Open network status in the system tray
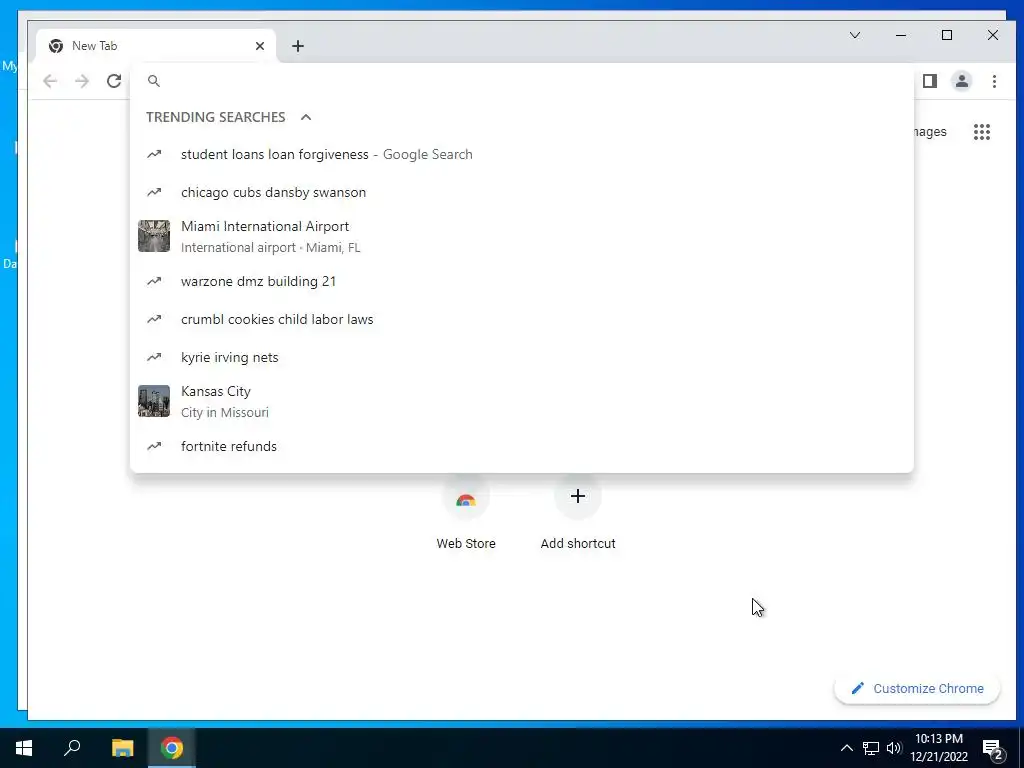This screenshot has height=768, width=1024. [x=871, y=748]
